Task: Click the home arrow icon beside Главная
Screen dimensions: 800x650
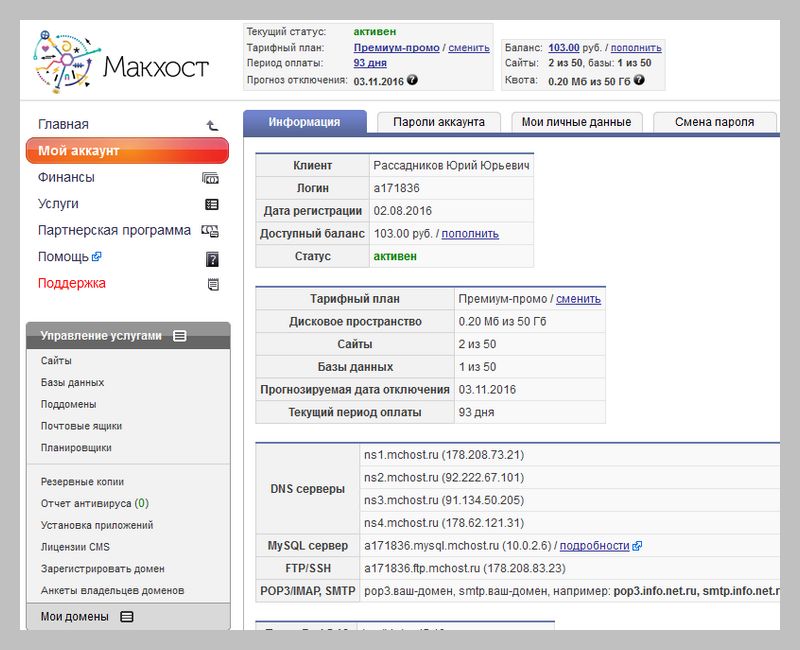Action: [212, 125]
